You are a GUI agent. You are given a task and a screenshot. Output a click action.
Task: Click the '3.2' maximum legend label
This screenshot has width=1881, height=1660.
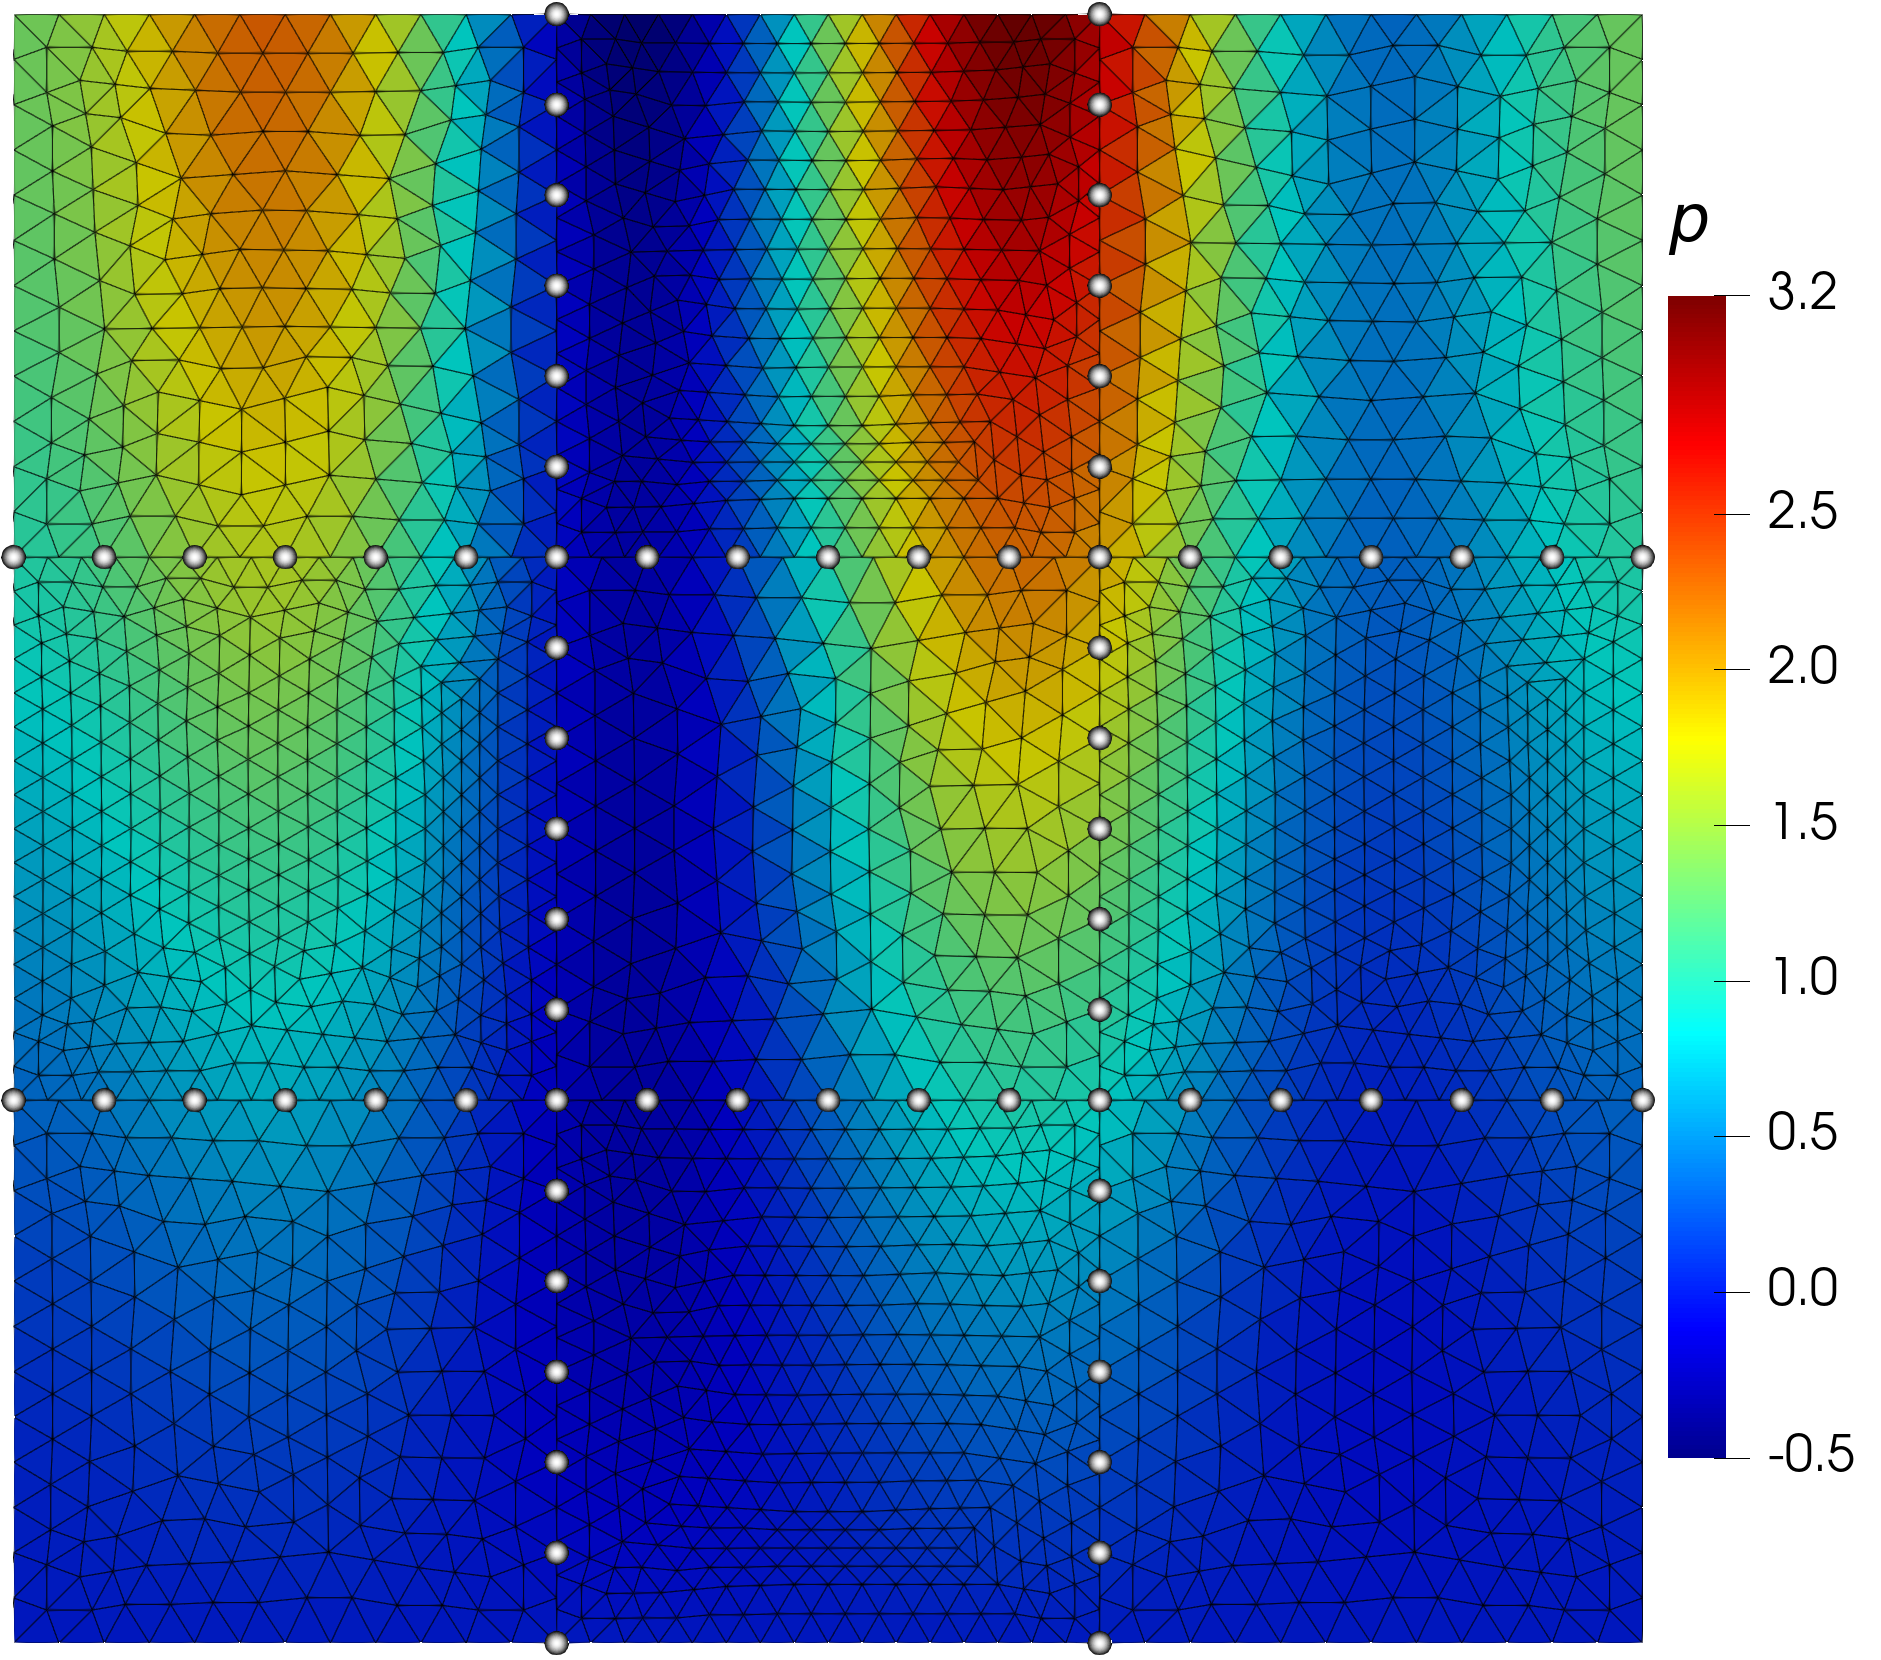click(1802, 292)
